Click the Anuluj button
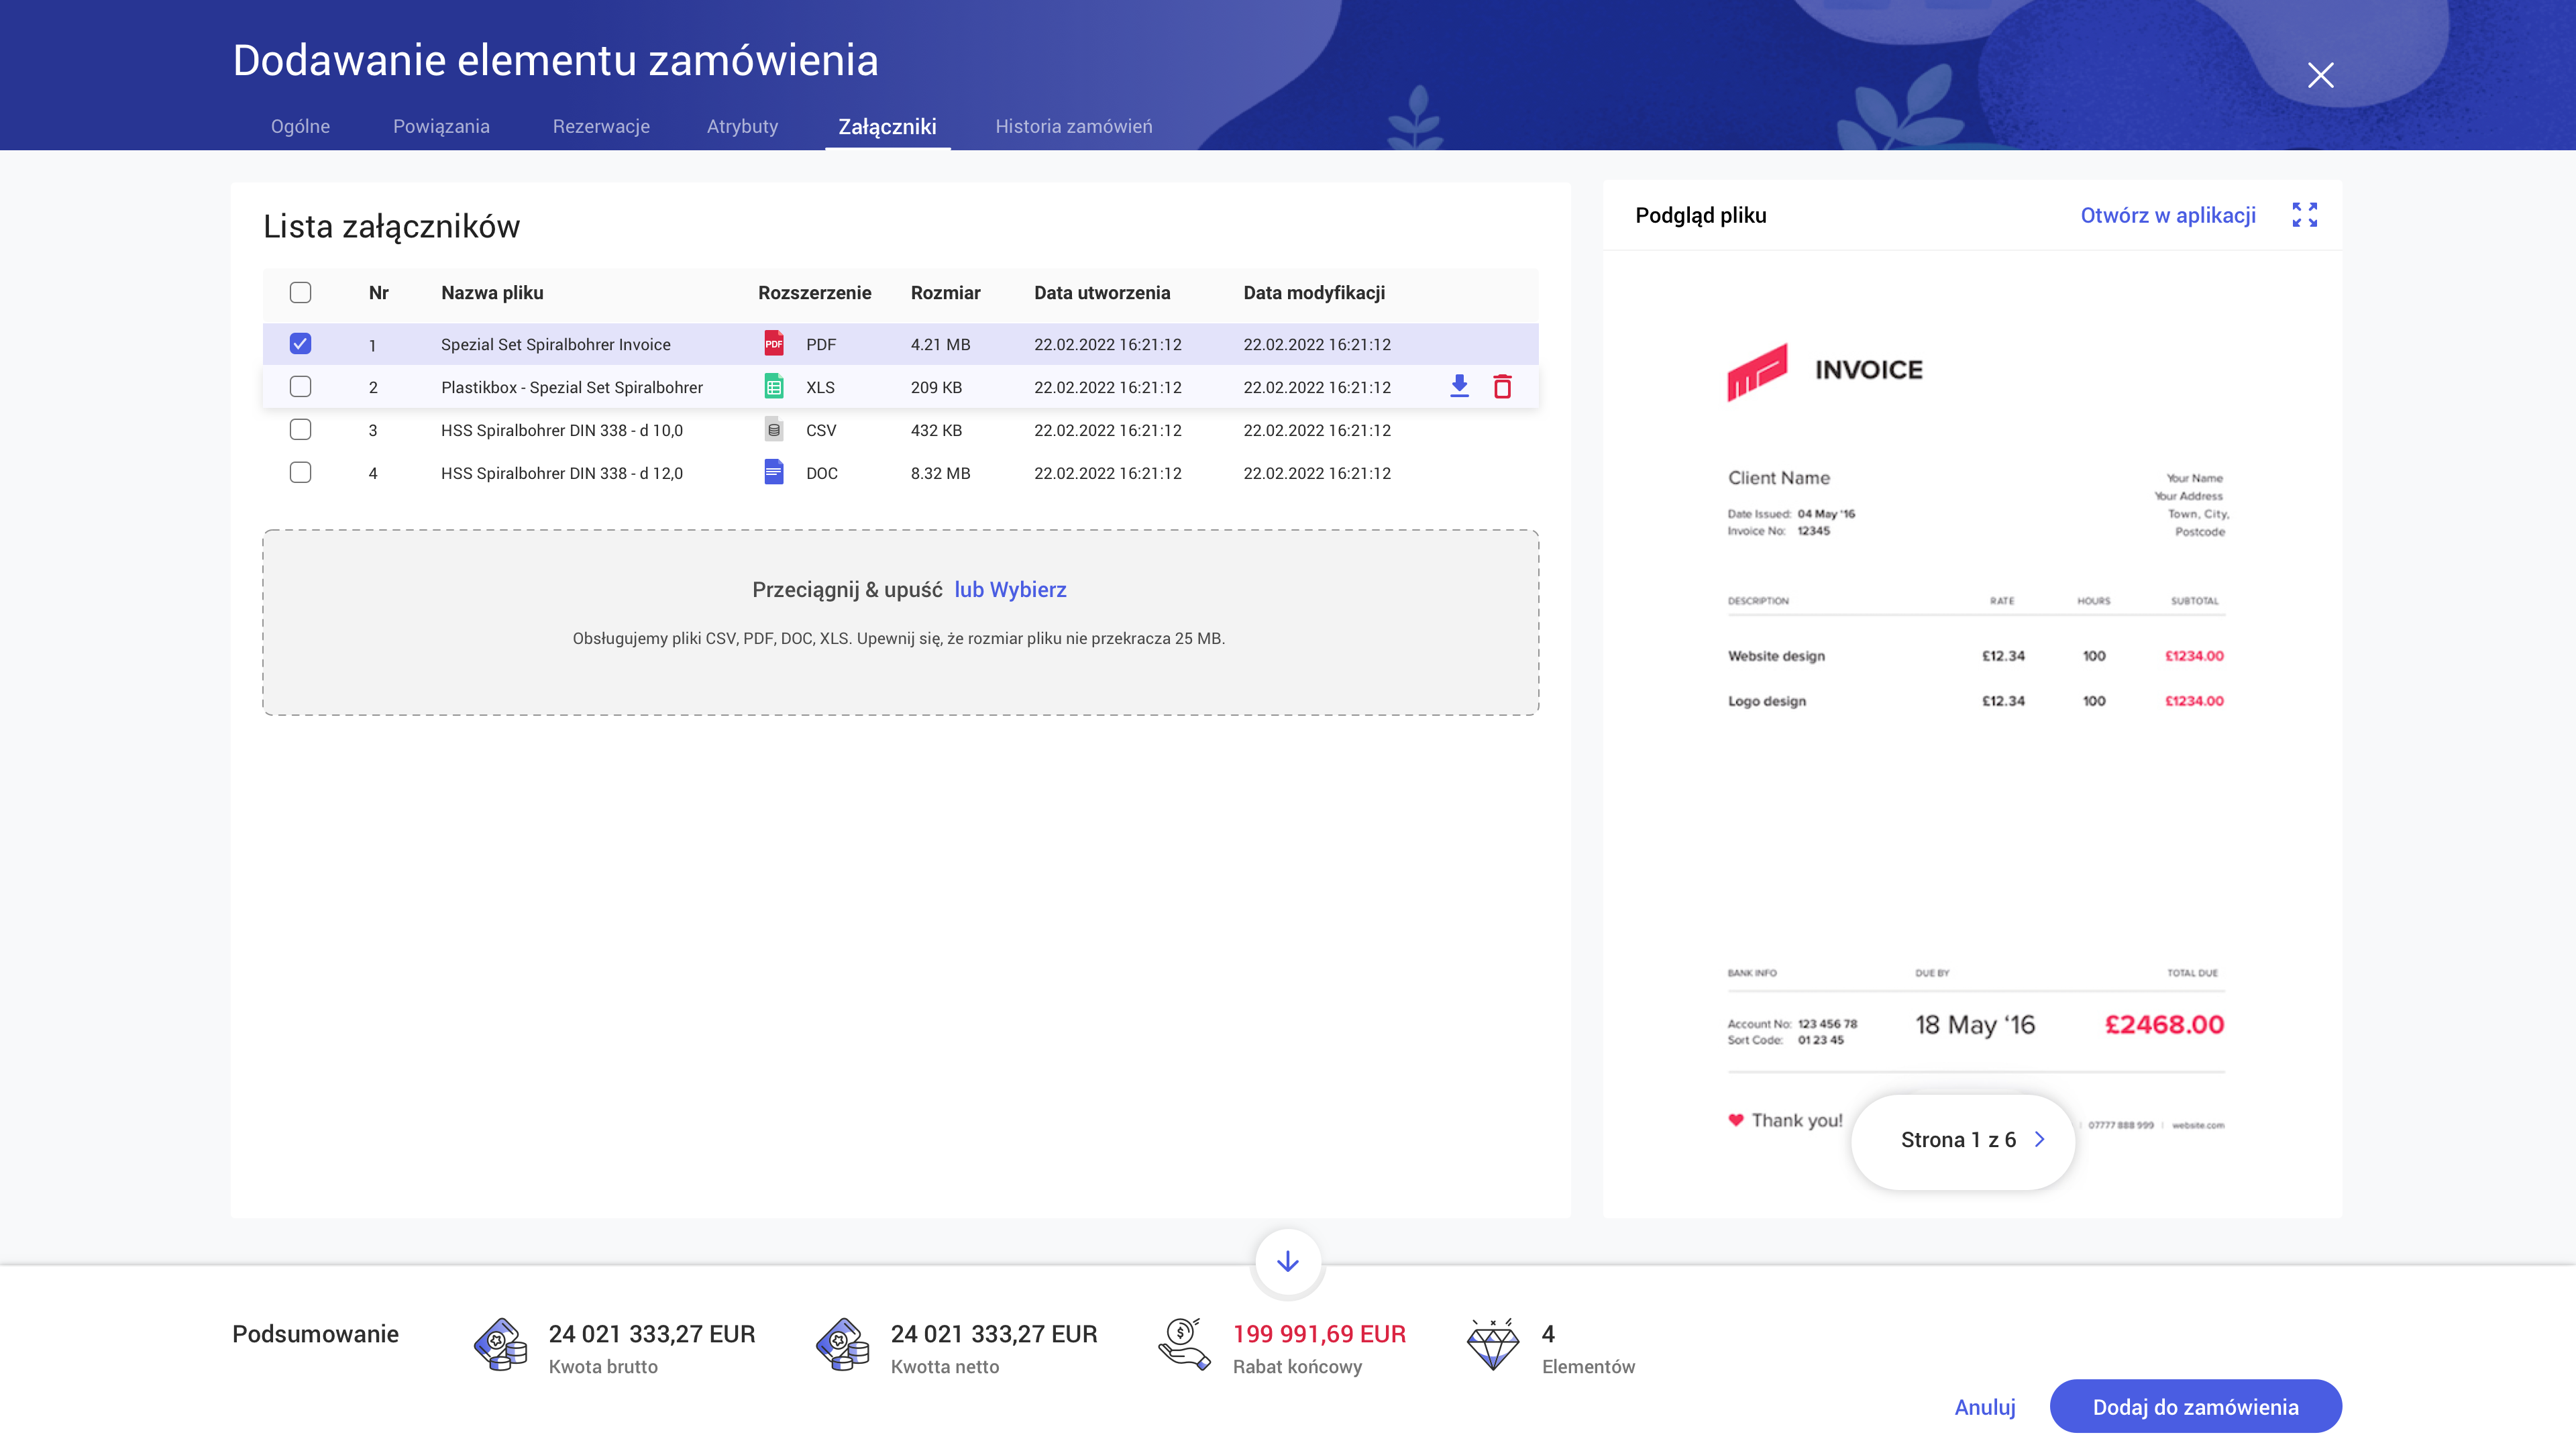 [x=1985, y=1407]
